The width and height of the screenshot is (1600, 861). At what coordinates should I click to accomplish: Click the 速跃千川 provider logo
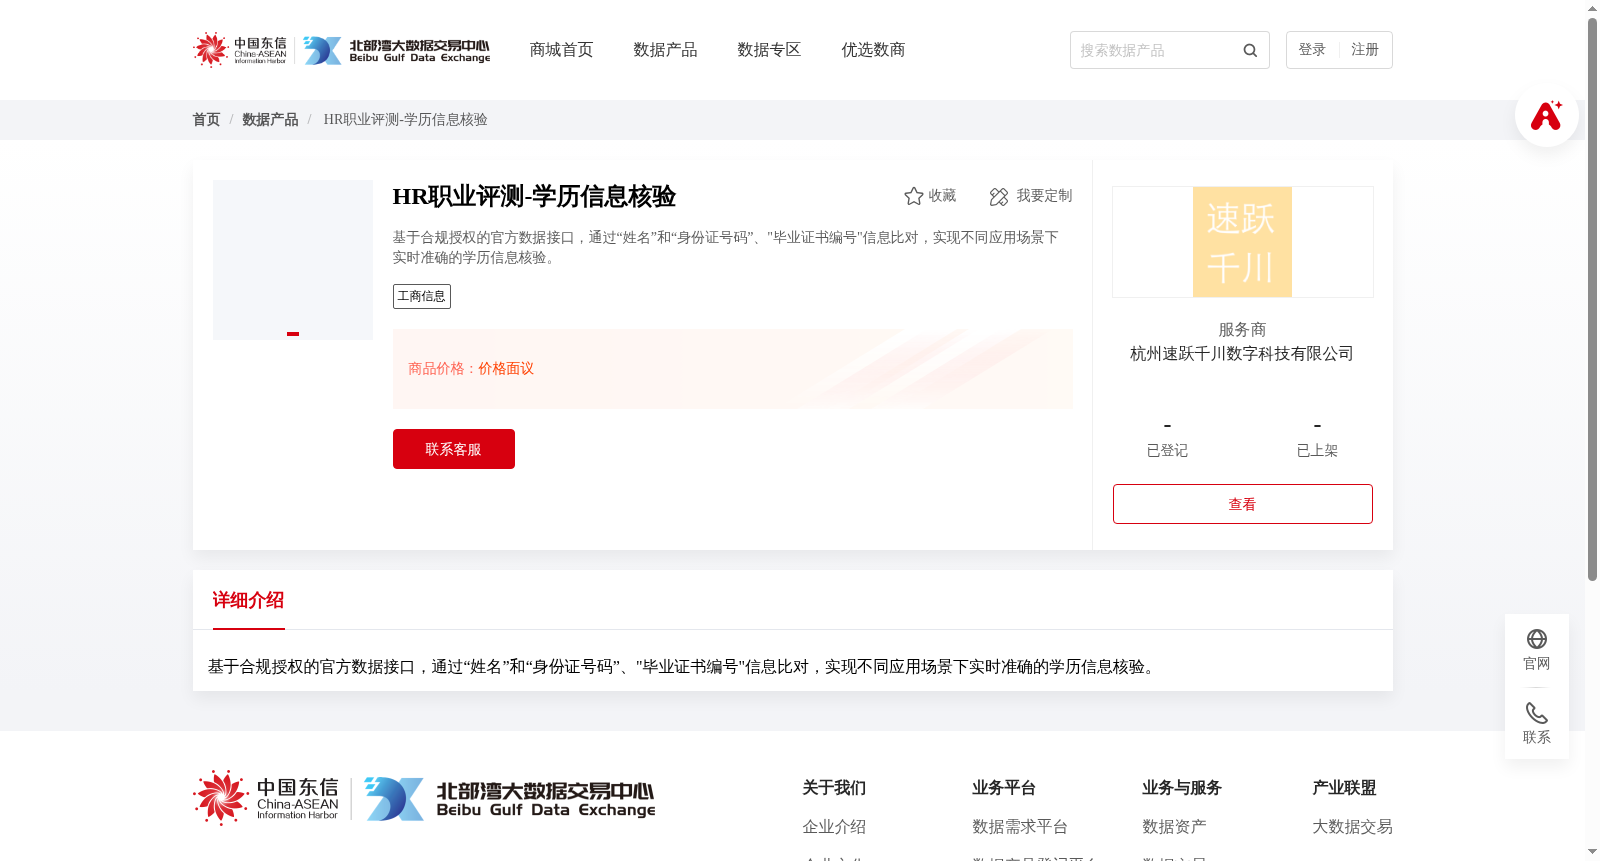(x=1242, y=242)
